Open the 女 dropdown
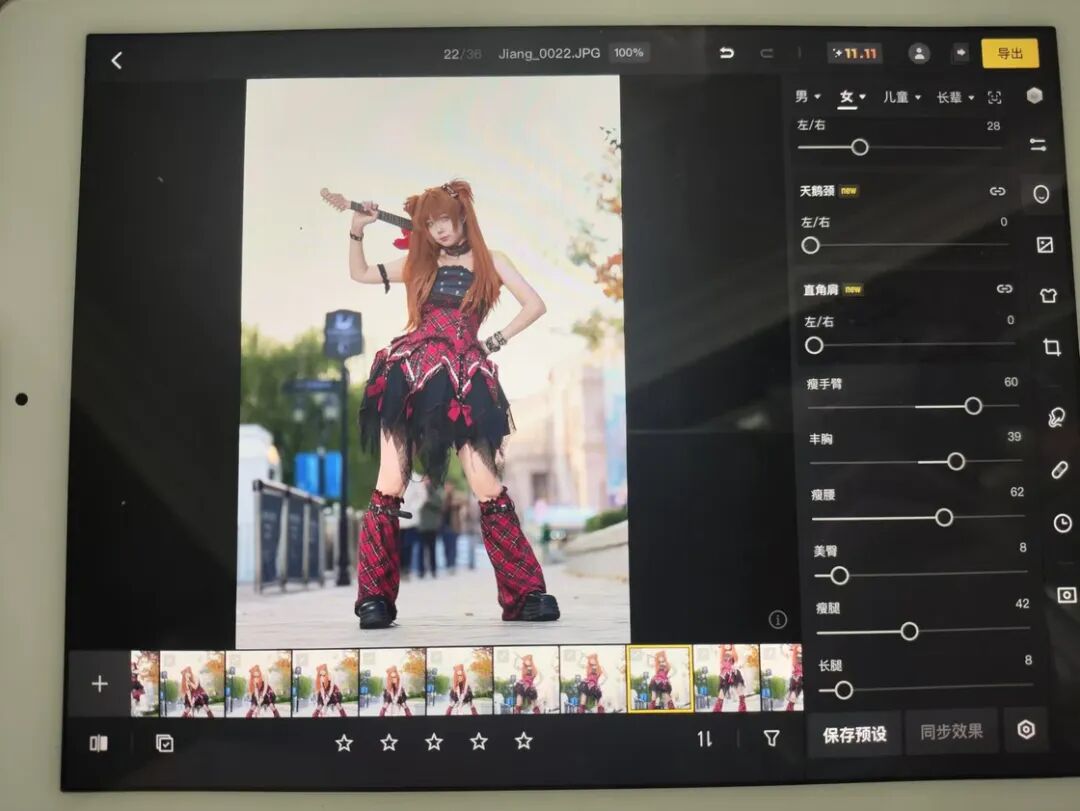Image resolution: width=1080 pixels, height=811 pixels. tap(851, 96)
